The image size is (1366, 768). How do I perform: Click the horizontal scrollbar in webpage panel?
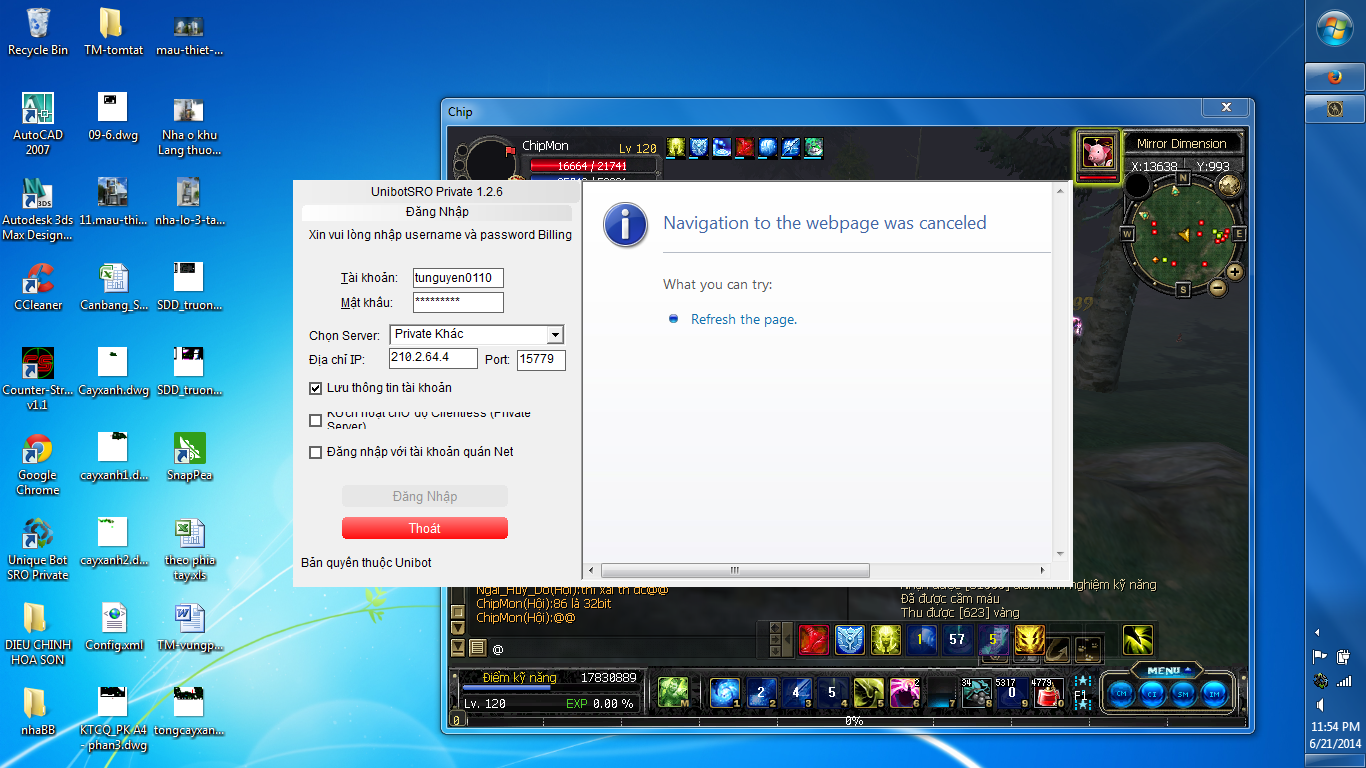[x=734, y=571]
